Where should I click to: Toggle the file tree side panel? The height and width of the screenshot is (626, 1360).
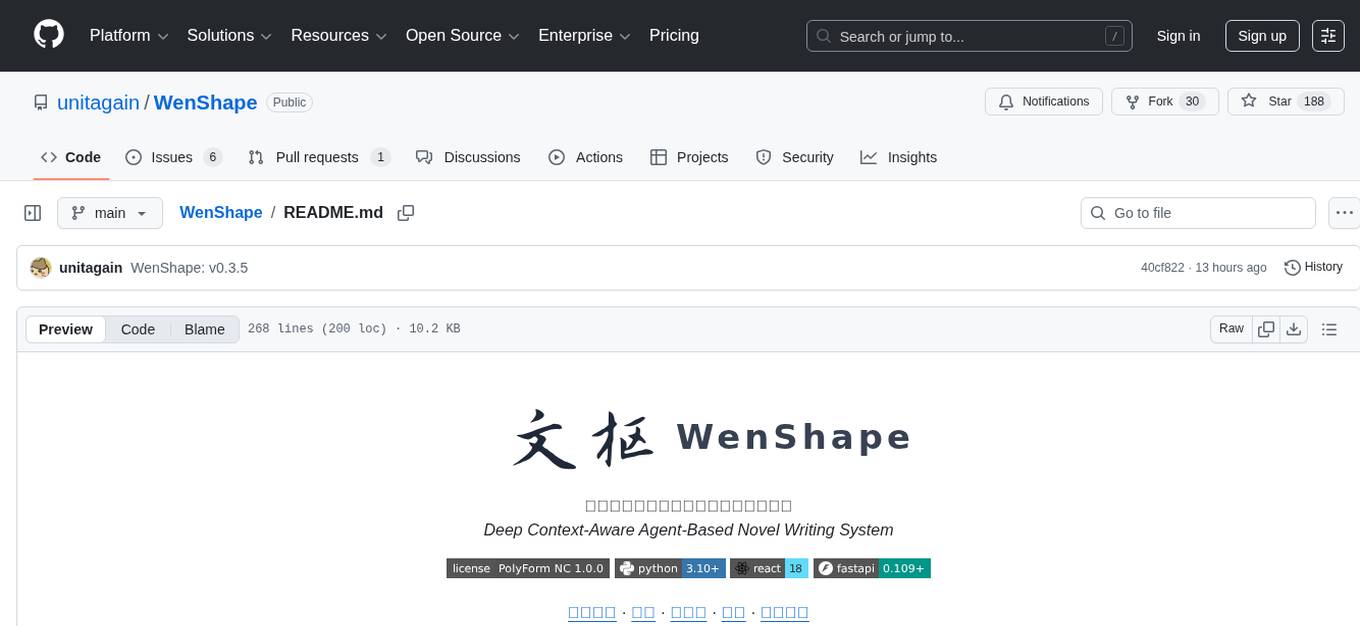click(x=32, y=212)
